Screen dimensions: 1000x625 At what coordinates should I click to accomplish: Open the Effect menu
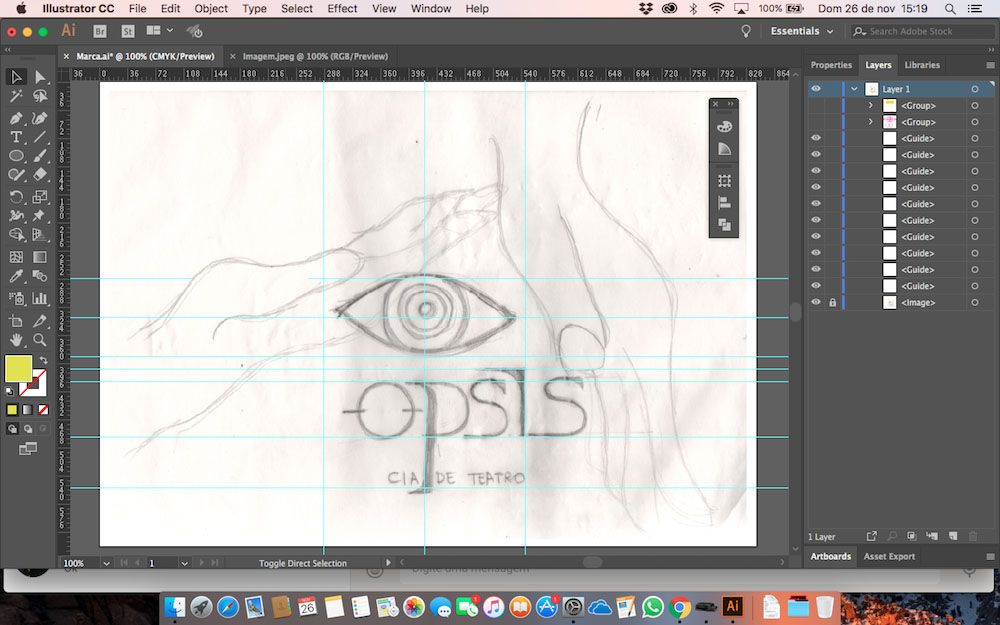point(342,8)
